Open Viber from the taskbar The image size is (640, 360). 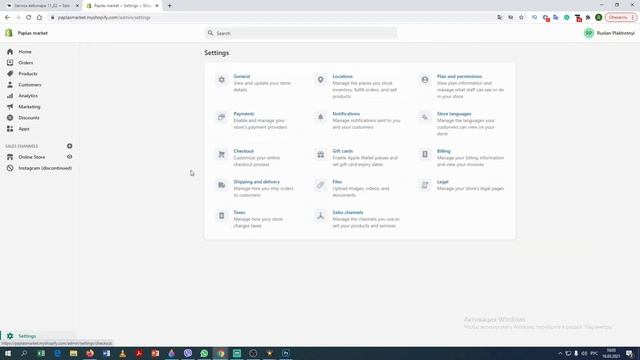tap(188, 353)
